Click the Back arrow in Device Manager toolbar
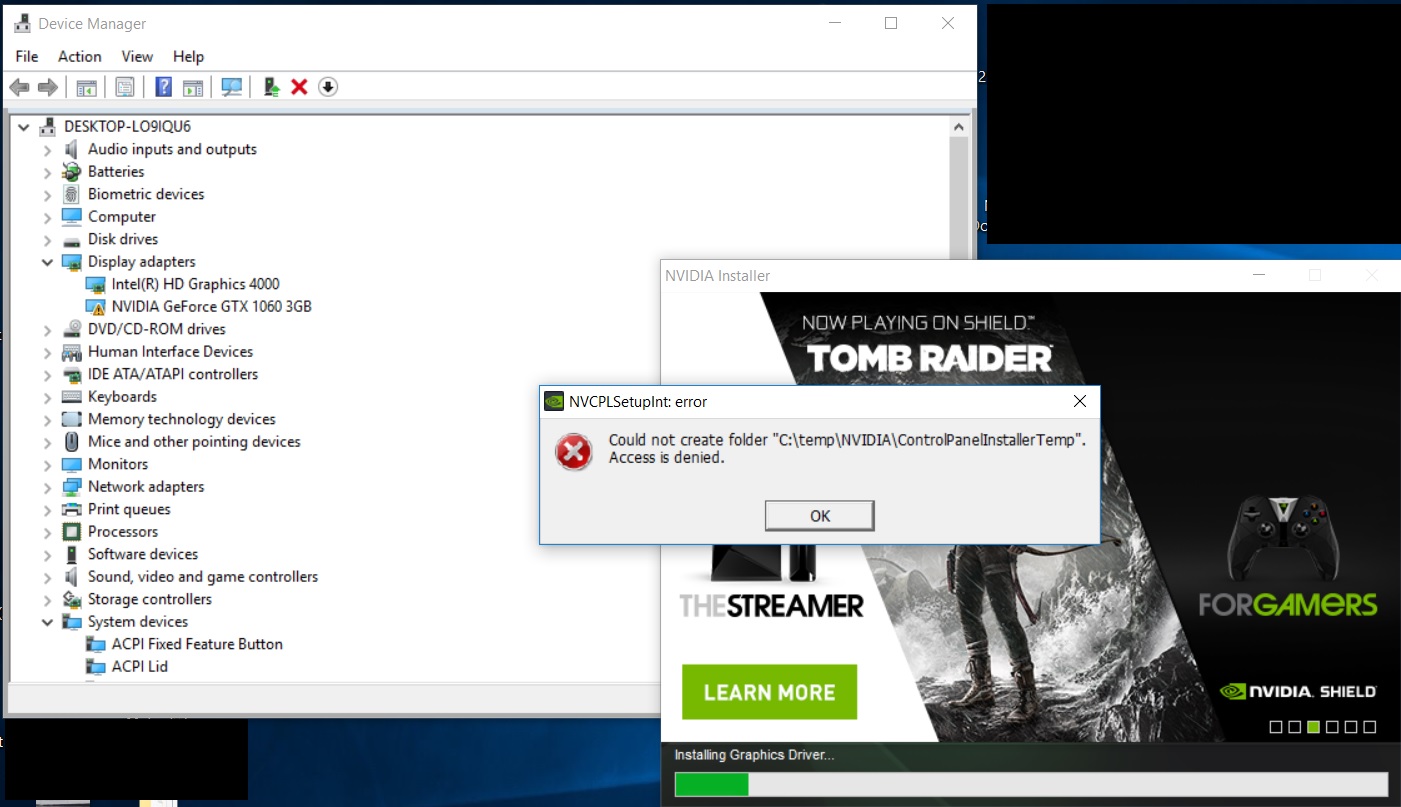 [x=19, y=87]
